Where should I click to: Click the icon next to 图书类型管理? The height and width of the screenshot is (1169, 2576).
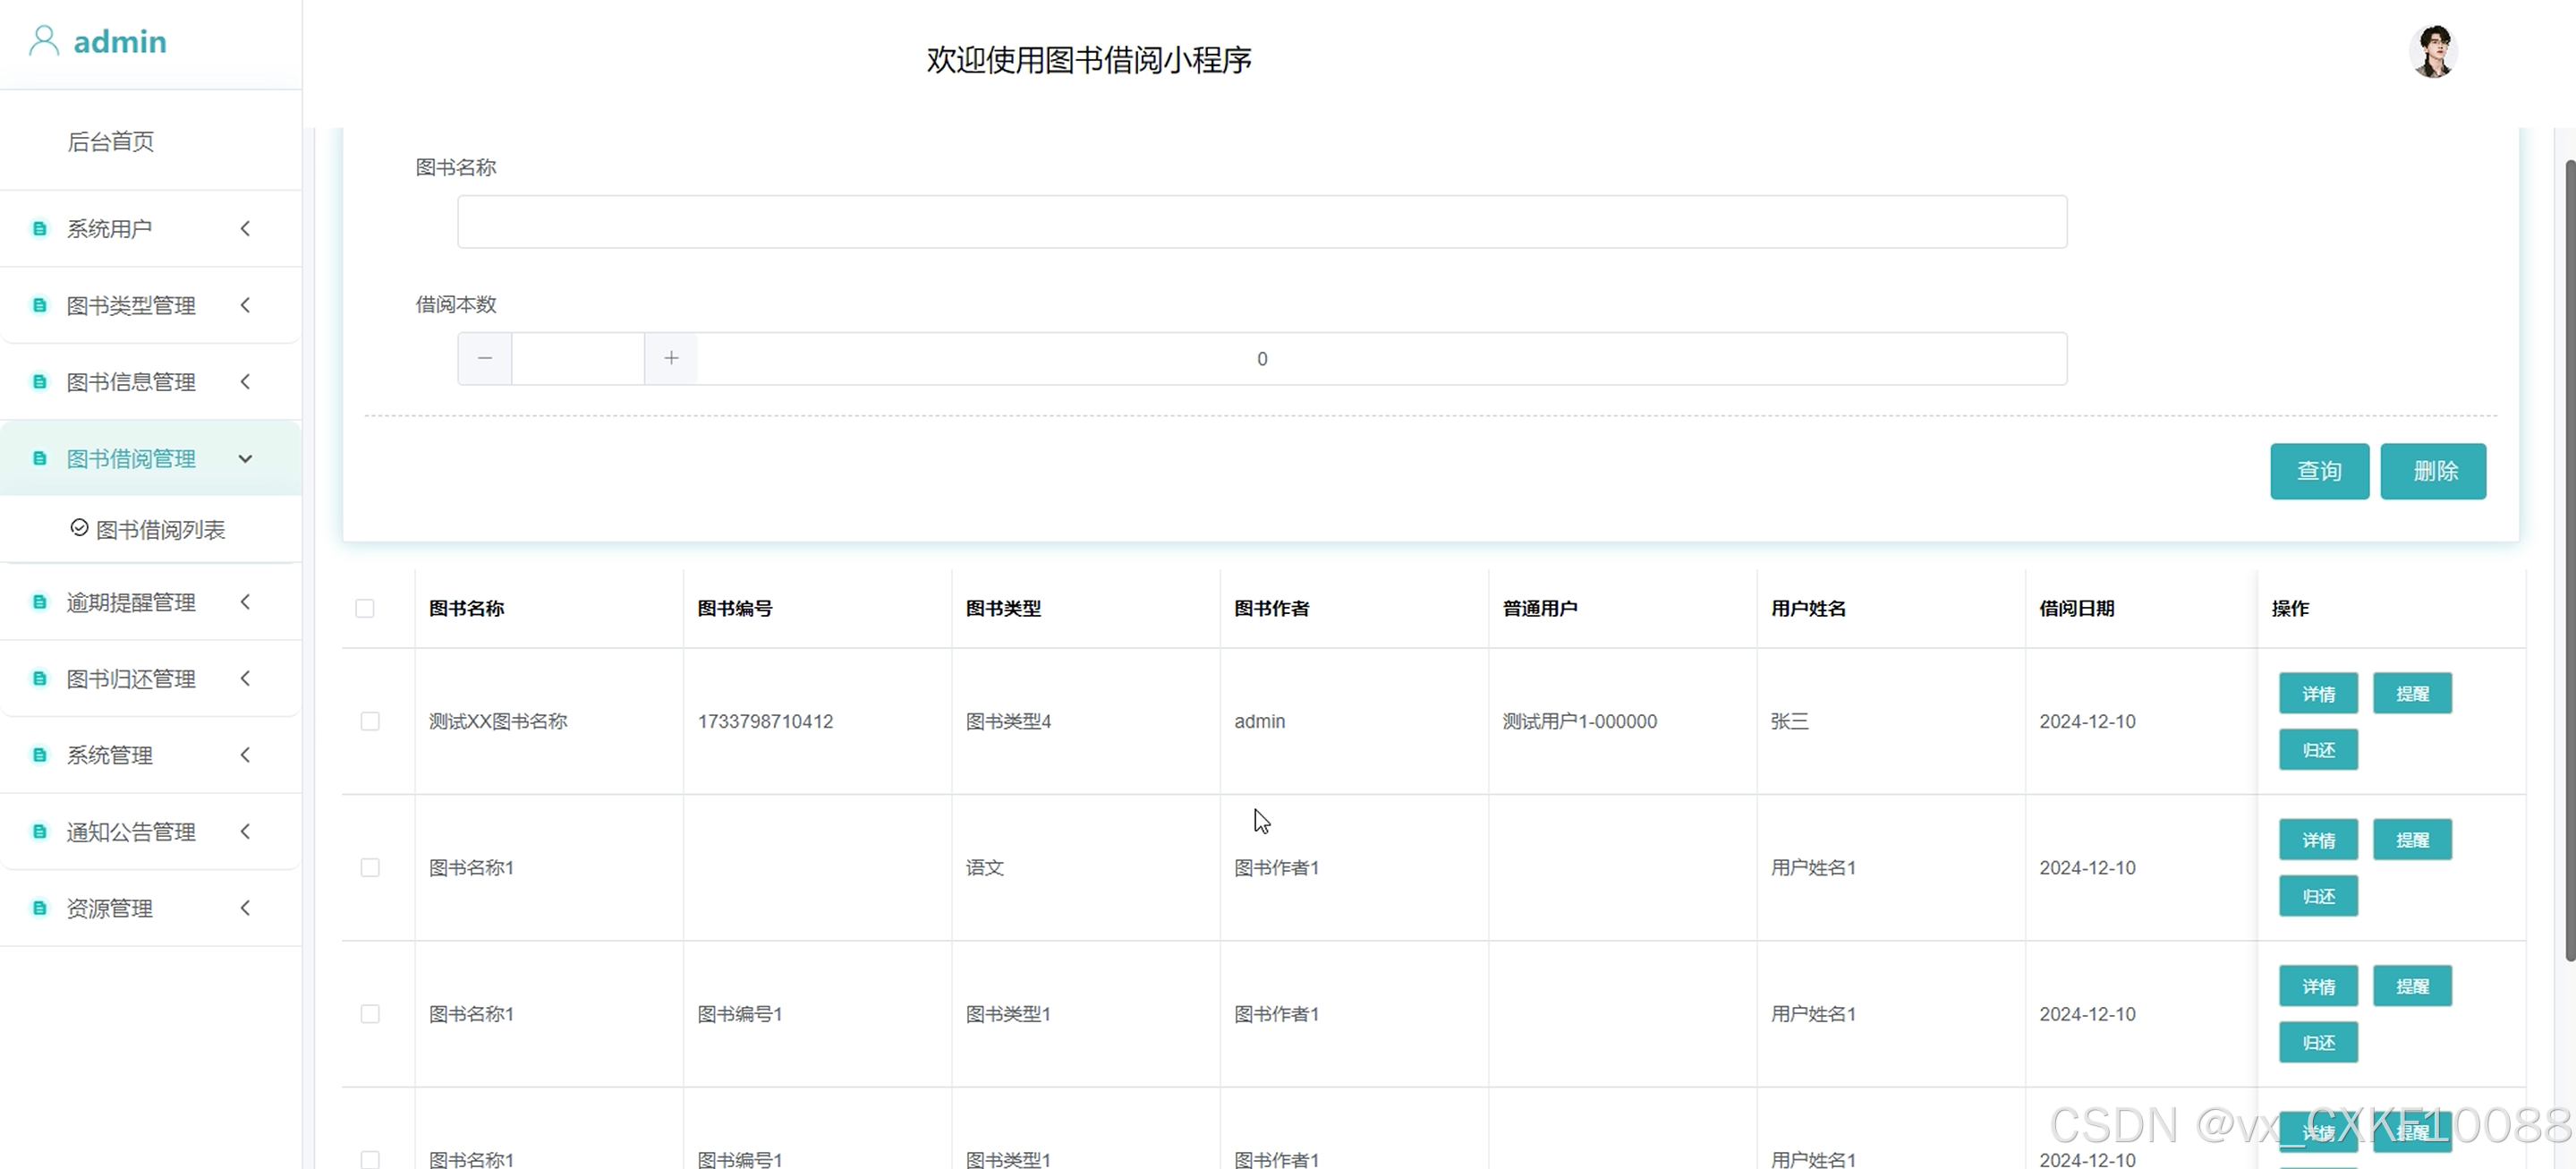40,305
